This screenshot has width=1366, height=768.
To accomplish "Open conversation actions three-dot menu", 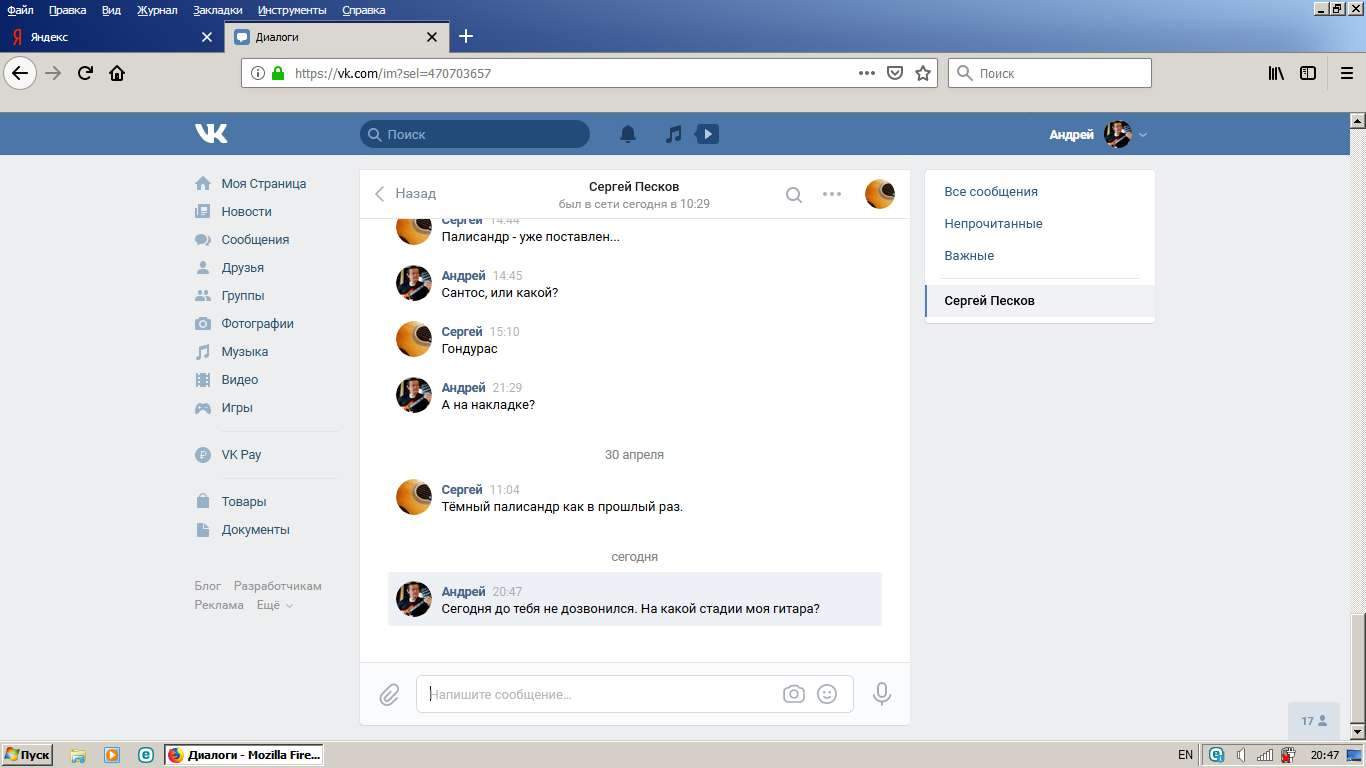I will [x=832, y=194].
